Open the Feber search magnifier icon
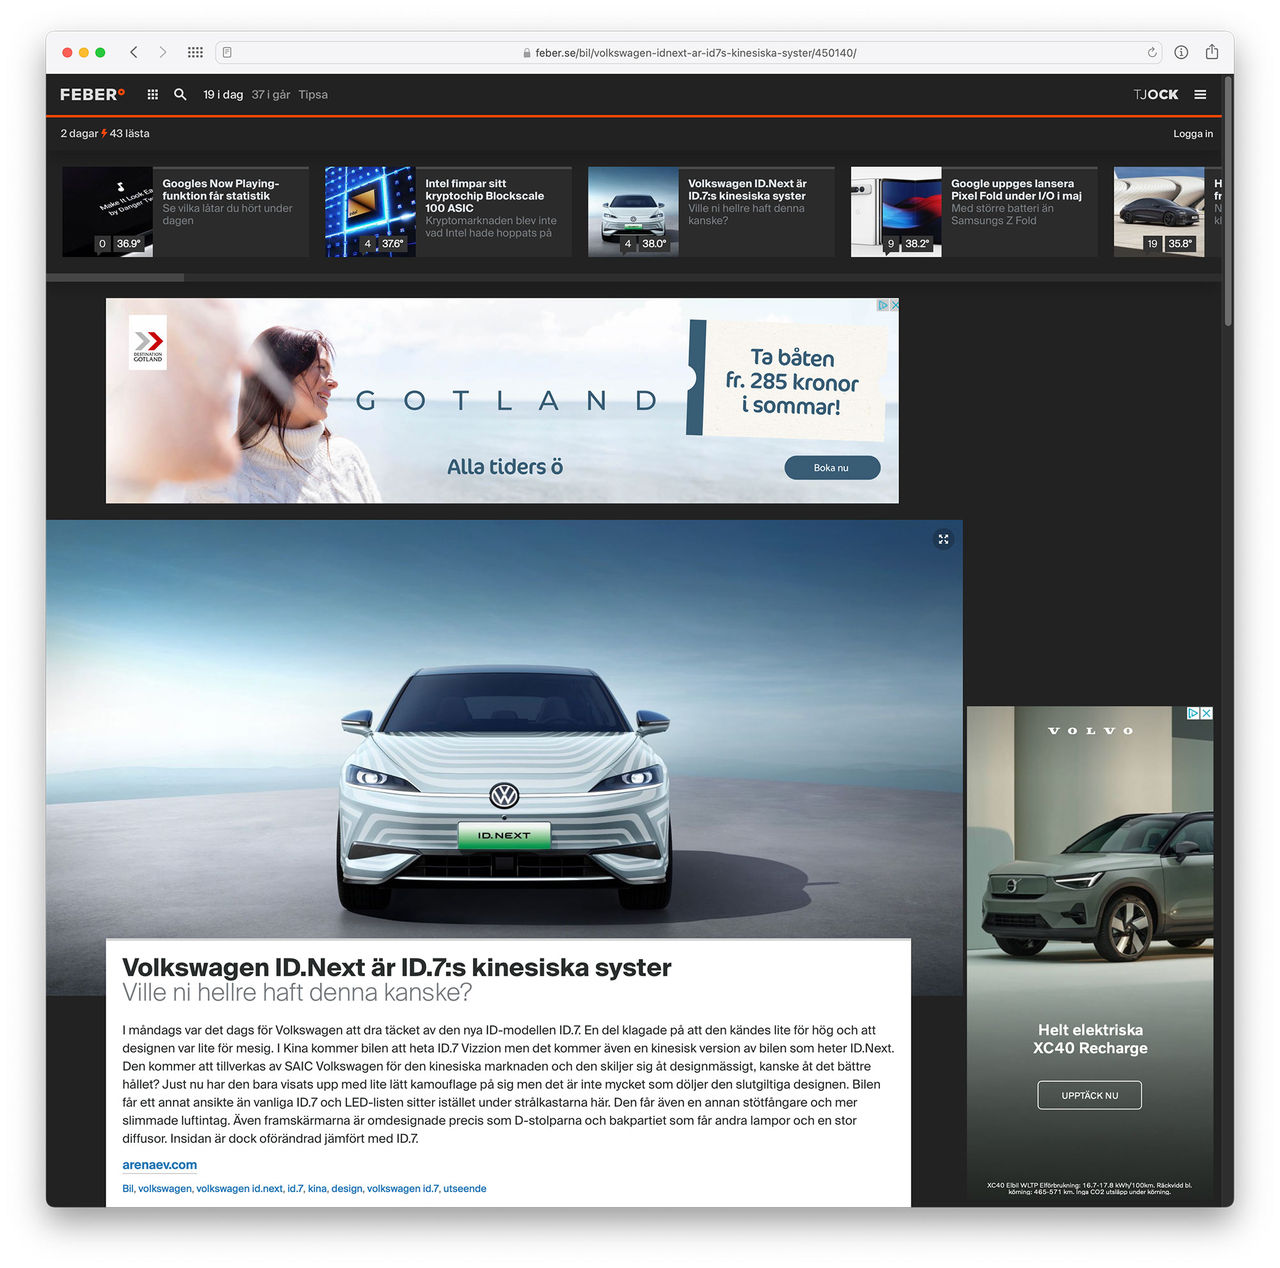Image resolution: width=1280 pixels, height=1268 pixels. [x=180, y=95]
